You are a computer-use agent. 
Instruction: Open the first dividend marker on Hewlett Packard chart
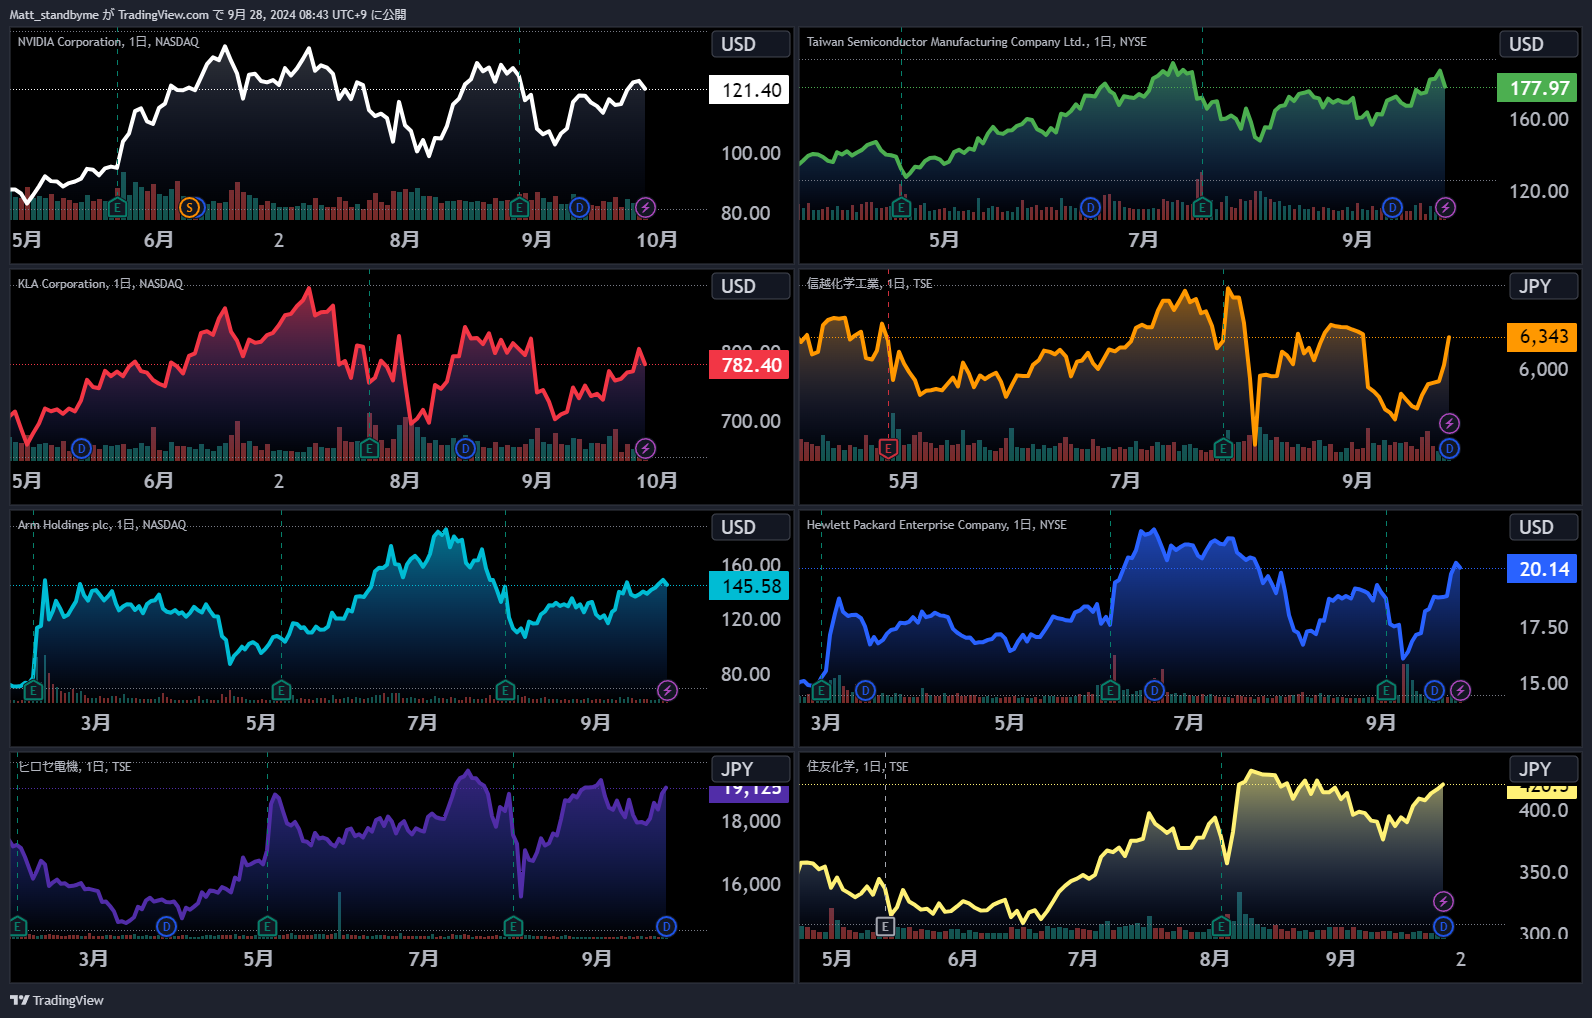point(866,691)
